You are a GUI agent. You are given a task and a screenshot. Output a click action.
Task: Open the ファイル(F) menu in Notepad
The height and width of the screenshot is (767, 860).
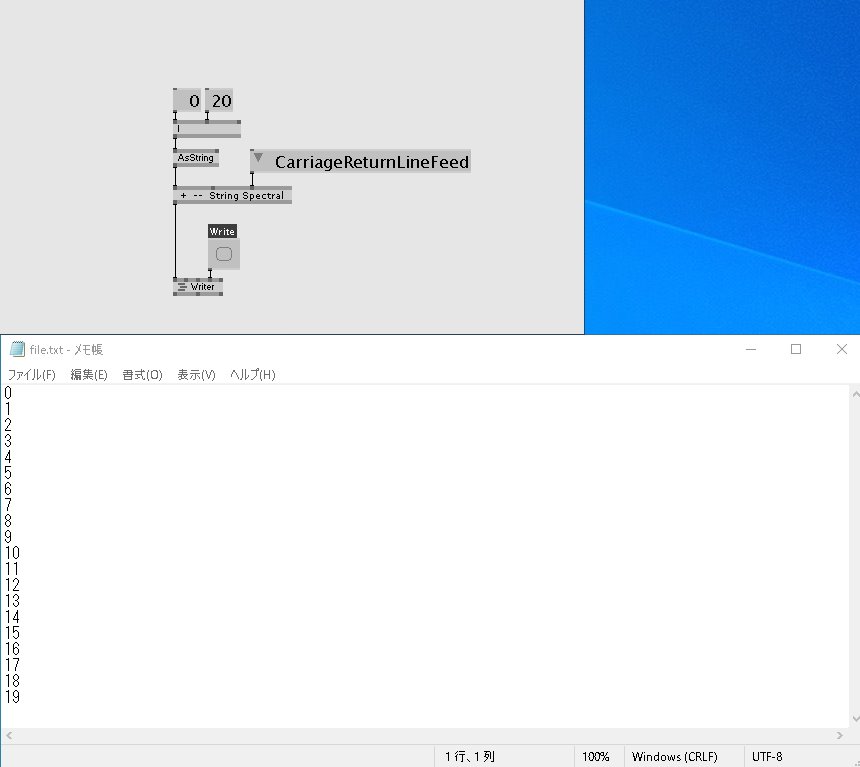tap(31, 375)
